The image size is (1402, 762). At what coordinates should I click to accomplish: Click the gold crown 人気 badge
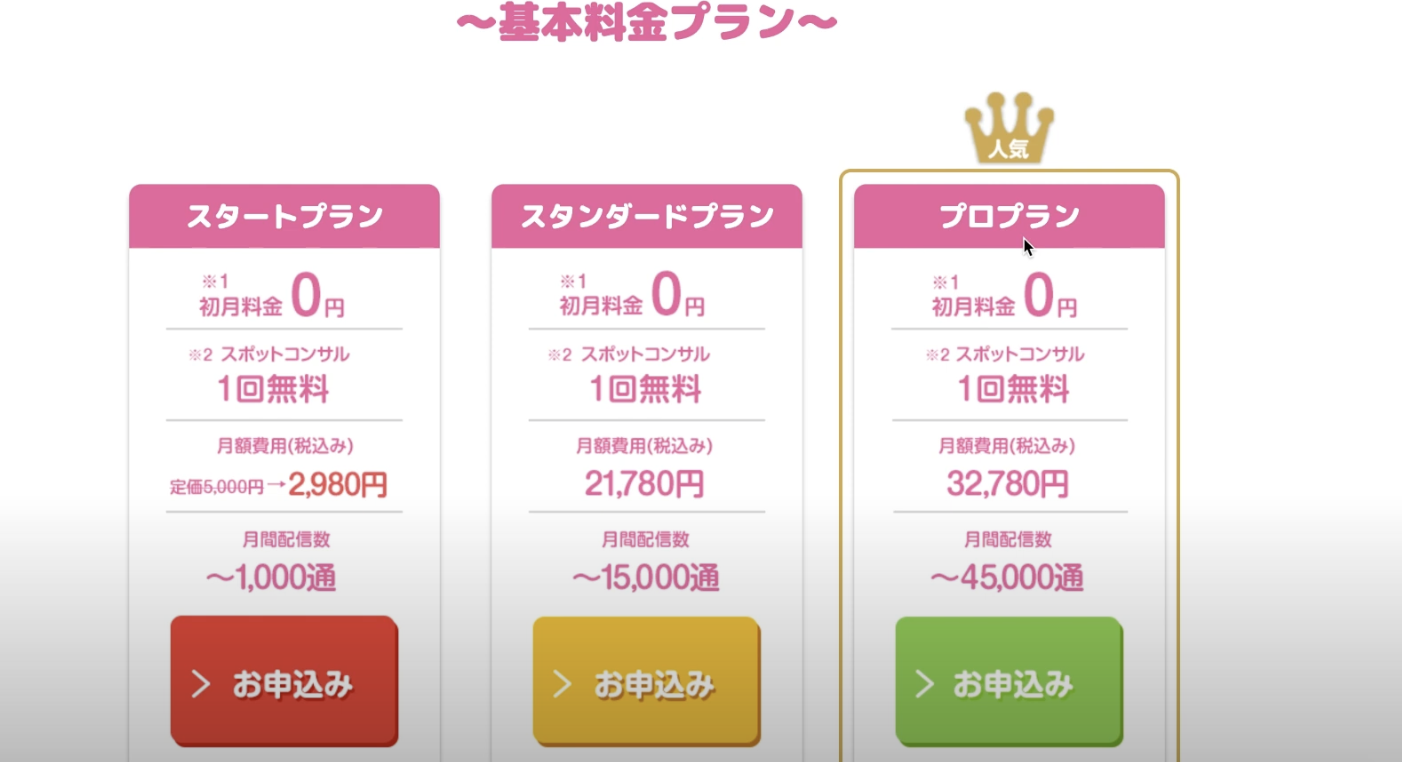(1009, 128)
